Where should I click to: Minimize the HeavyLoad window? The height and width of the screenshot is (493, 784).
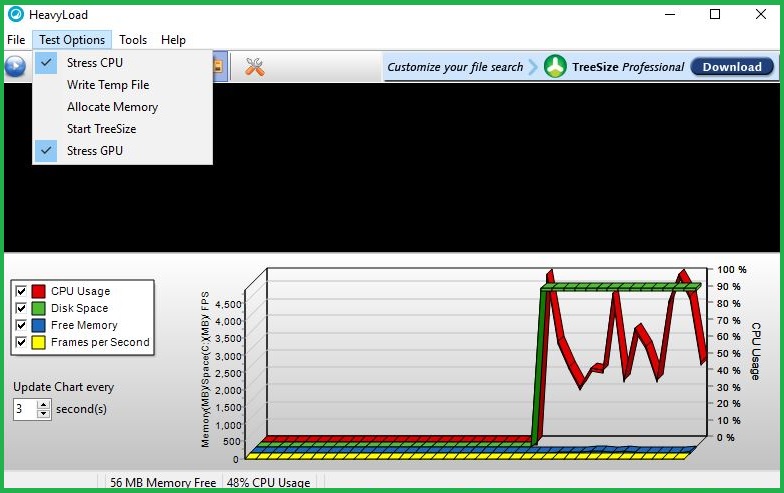(670, 14)
